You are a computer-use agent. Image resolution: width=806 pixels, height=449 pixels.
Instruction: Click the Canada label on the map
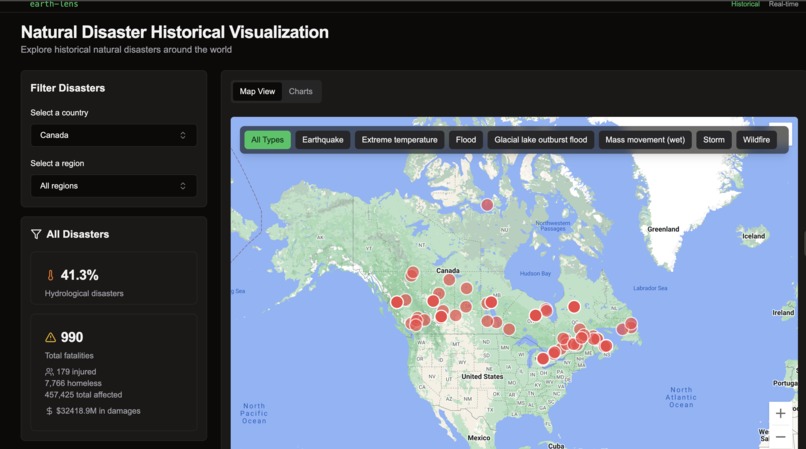pyautogui.click(x=448, y=271)
